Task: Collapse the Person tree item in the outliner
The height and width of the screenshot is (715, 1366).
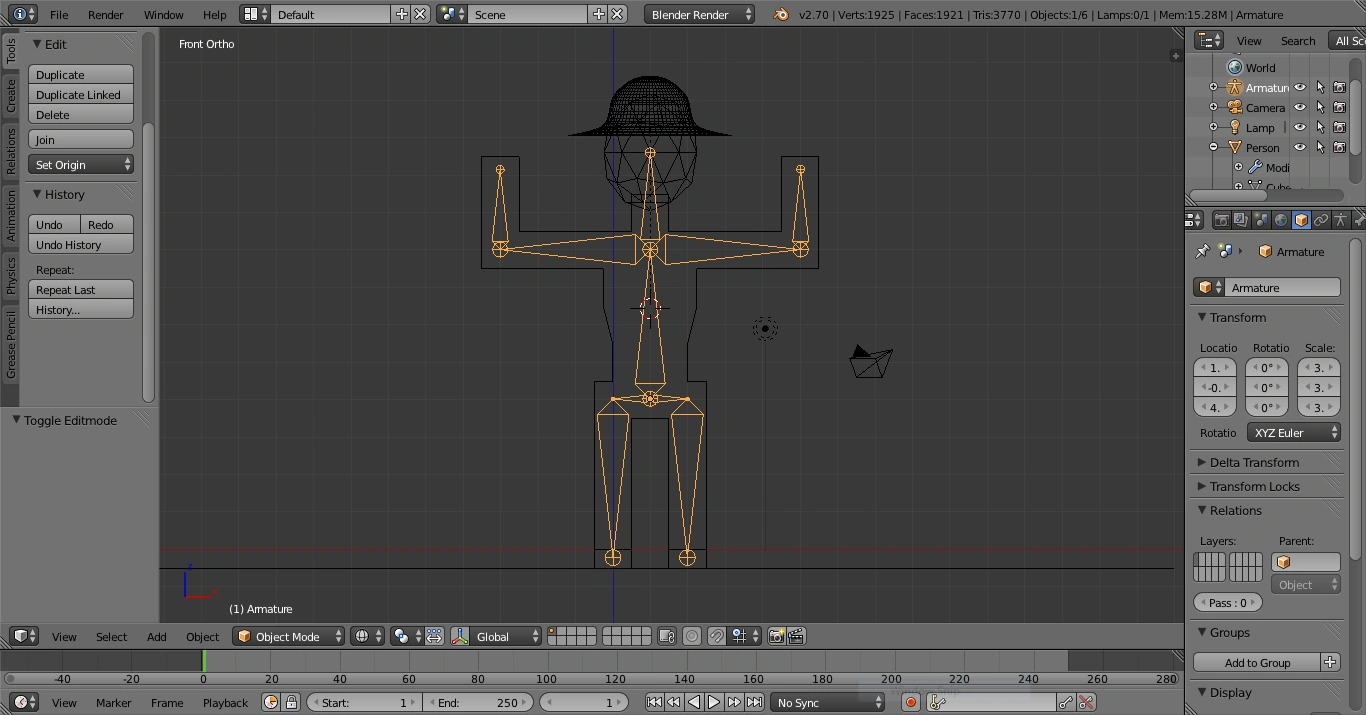Action: 1214,148
